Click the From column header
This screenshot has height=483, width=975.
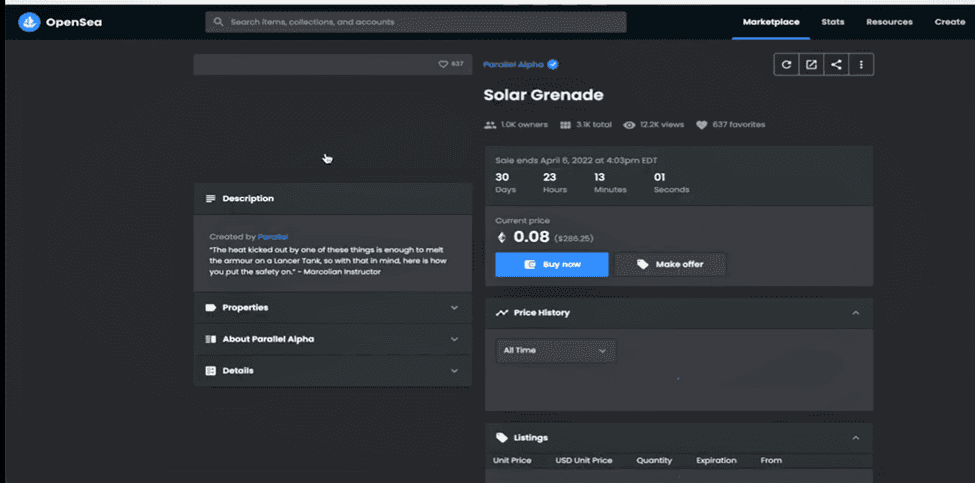771,461
